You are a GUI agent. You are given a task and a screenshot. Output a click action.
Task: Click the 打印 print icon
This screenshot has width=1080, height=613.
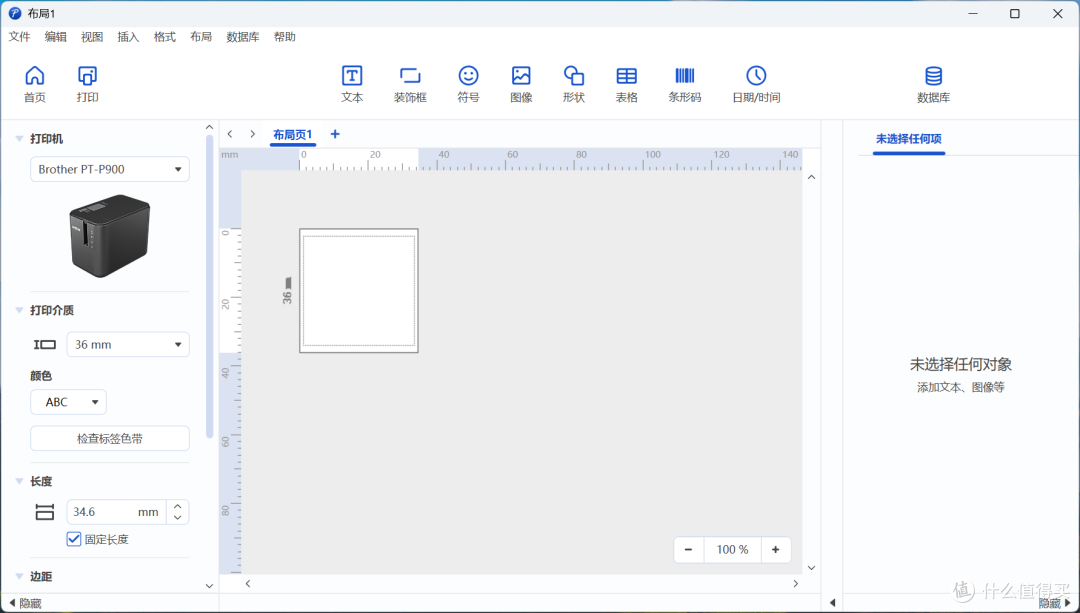point(87,84)
